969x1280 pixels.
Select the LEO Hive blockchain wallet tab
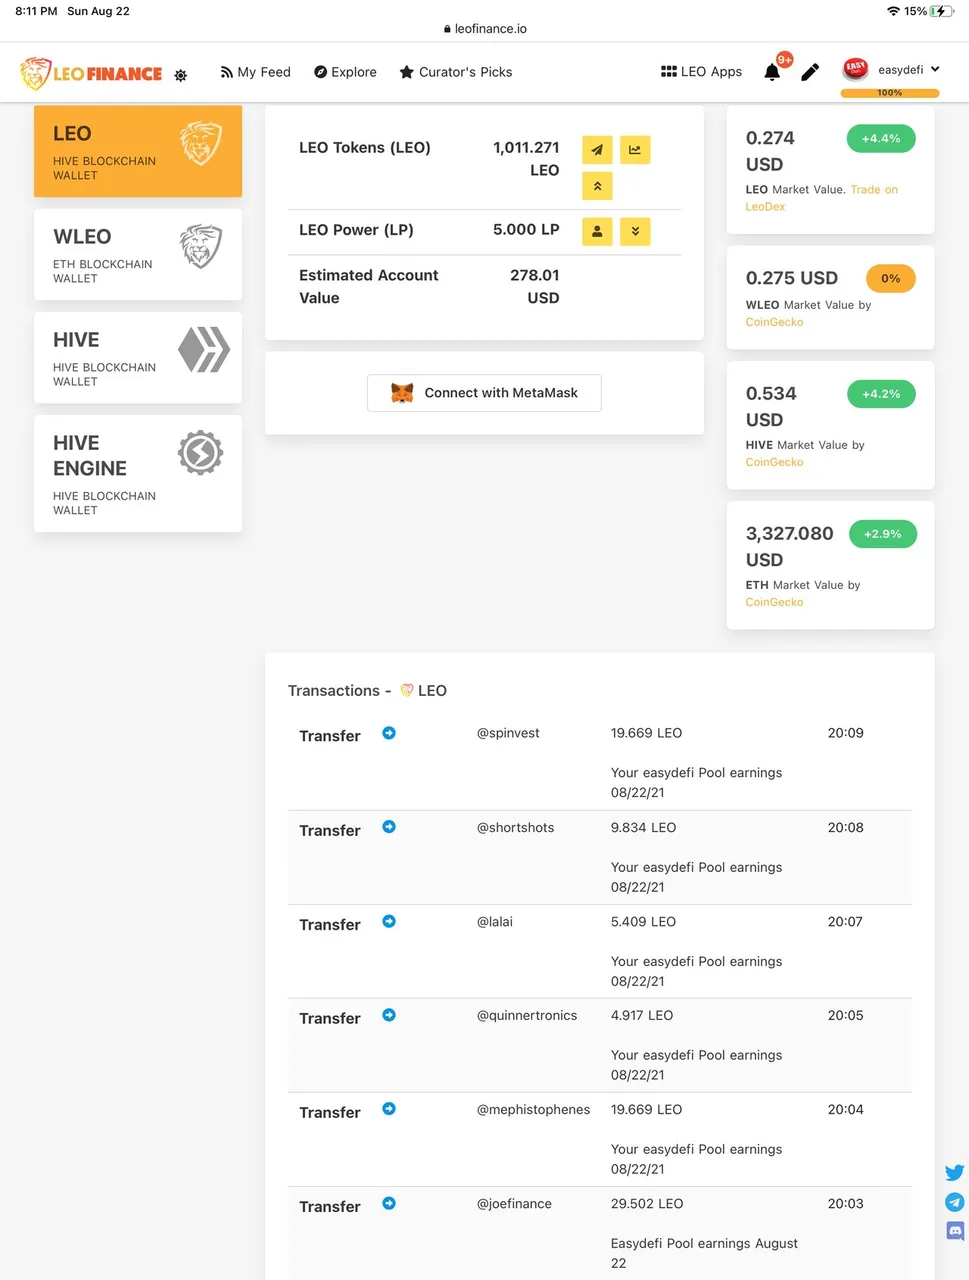138,151
